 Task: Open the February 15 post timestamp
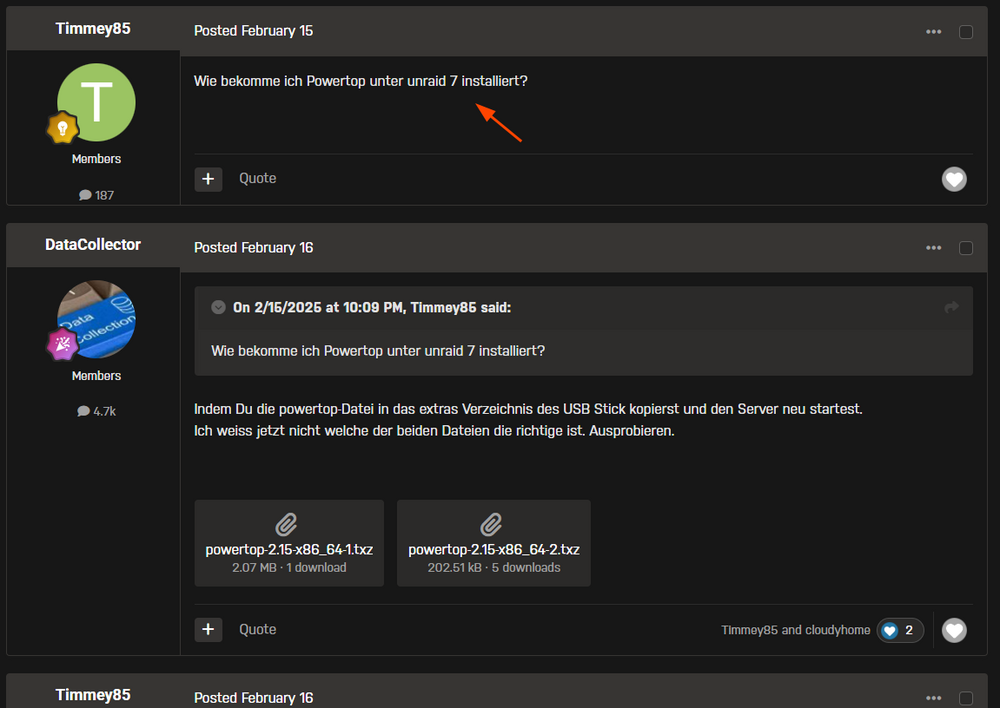tap(253, 31)
